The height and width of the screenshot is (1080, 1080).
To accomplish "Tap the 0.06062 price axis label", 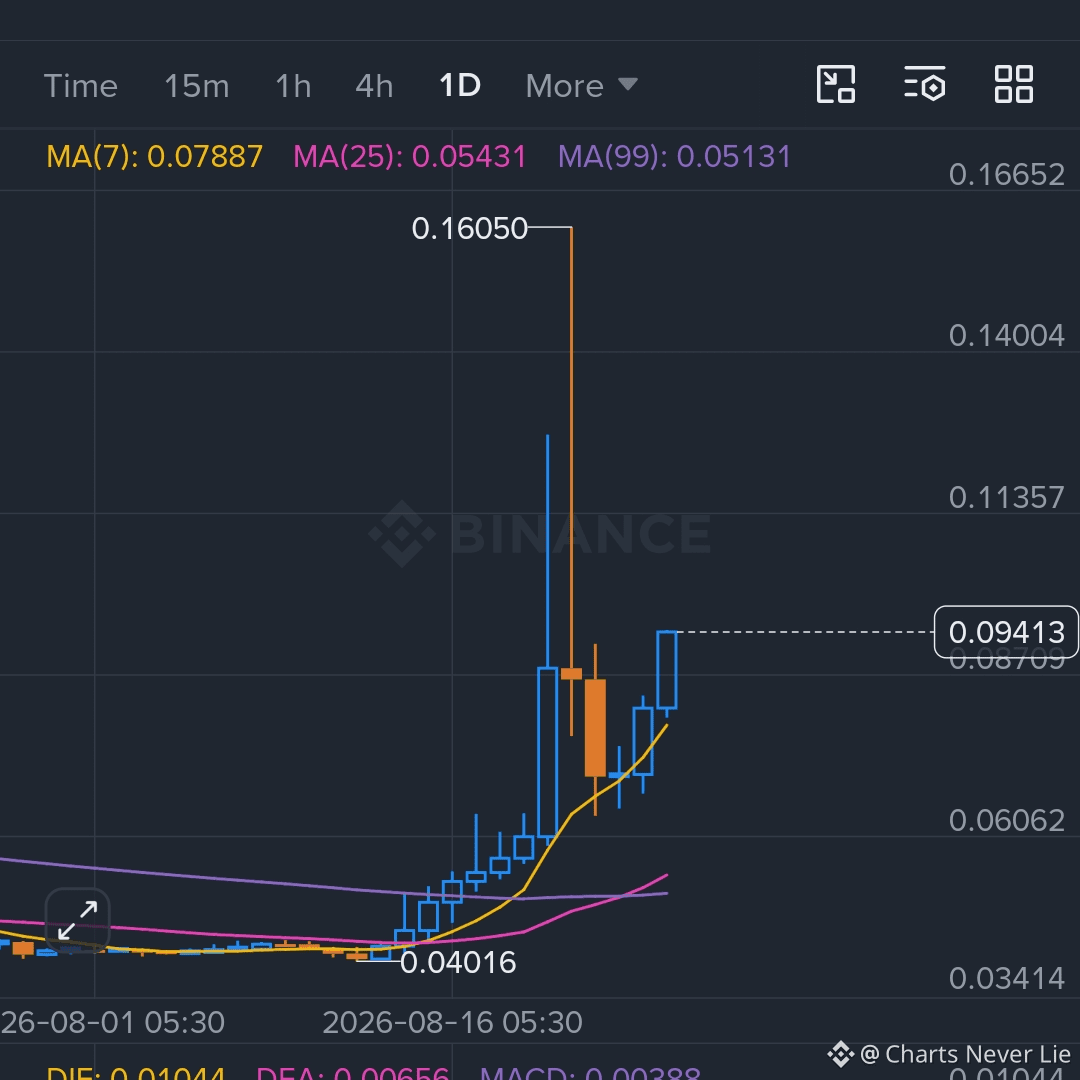I will point(1006,820).
